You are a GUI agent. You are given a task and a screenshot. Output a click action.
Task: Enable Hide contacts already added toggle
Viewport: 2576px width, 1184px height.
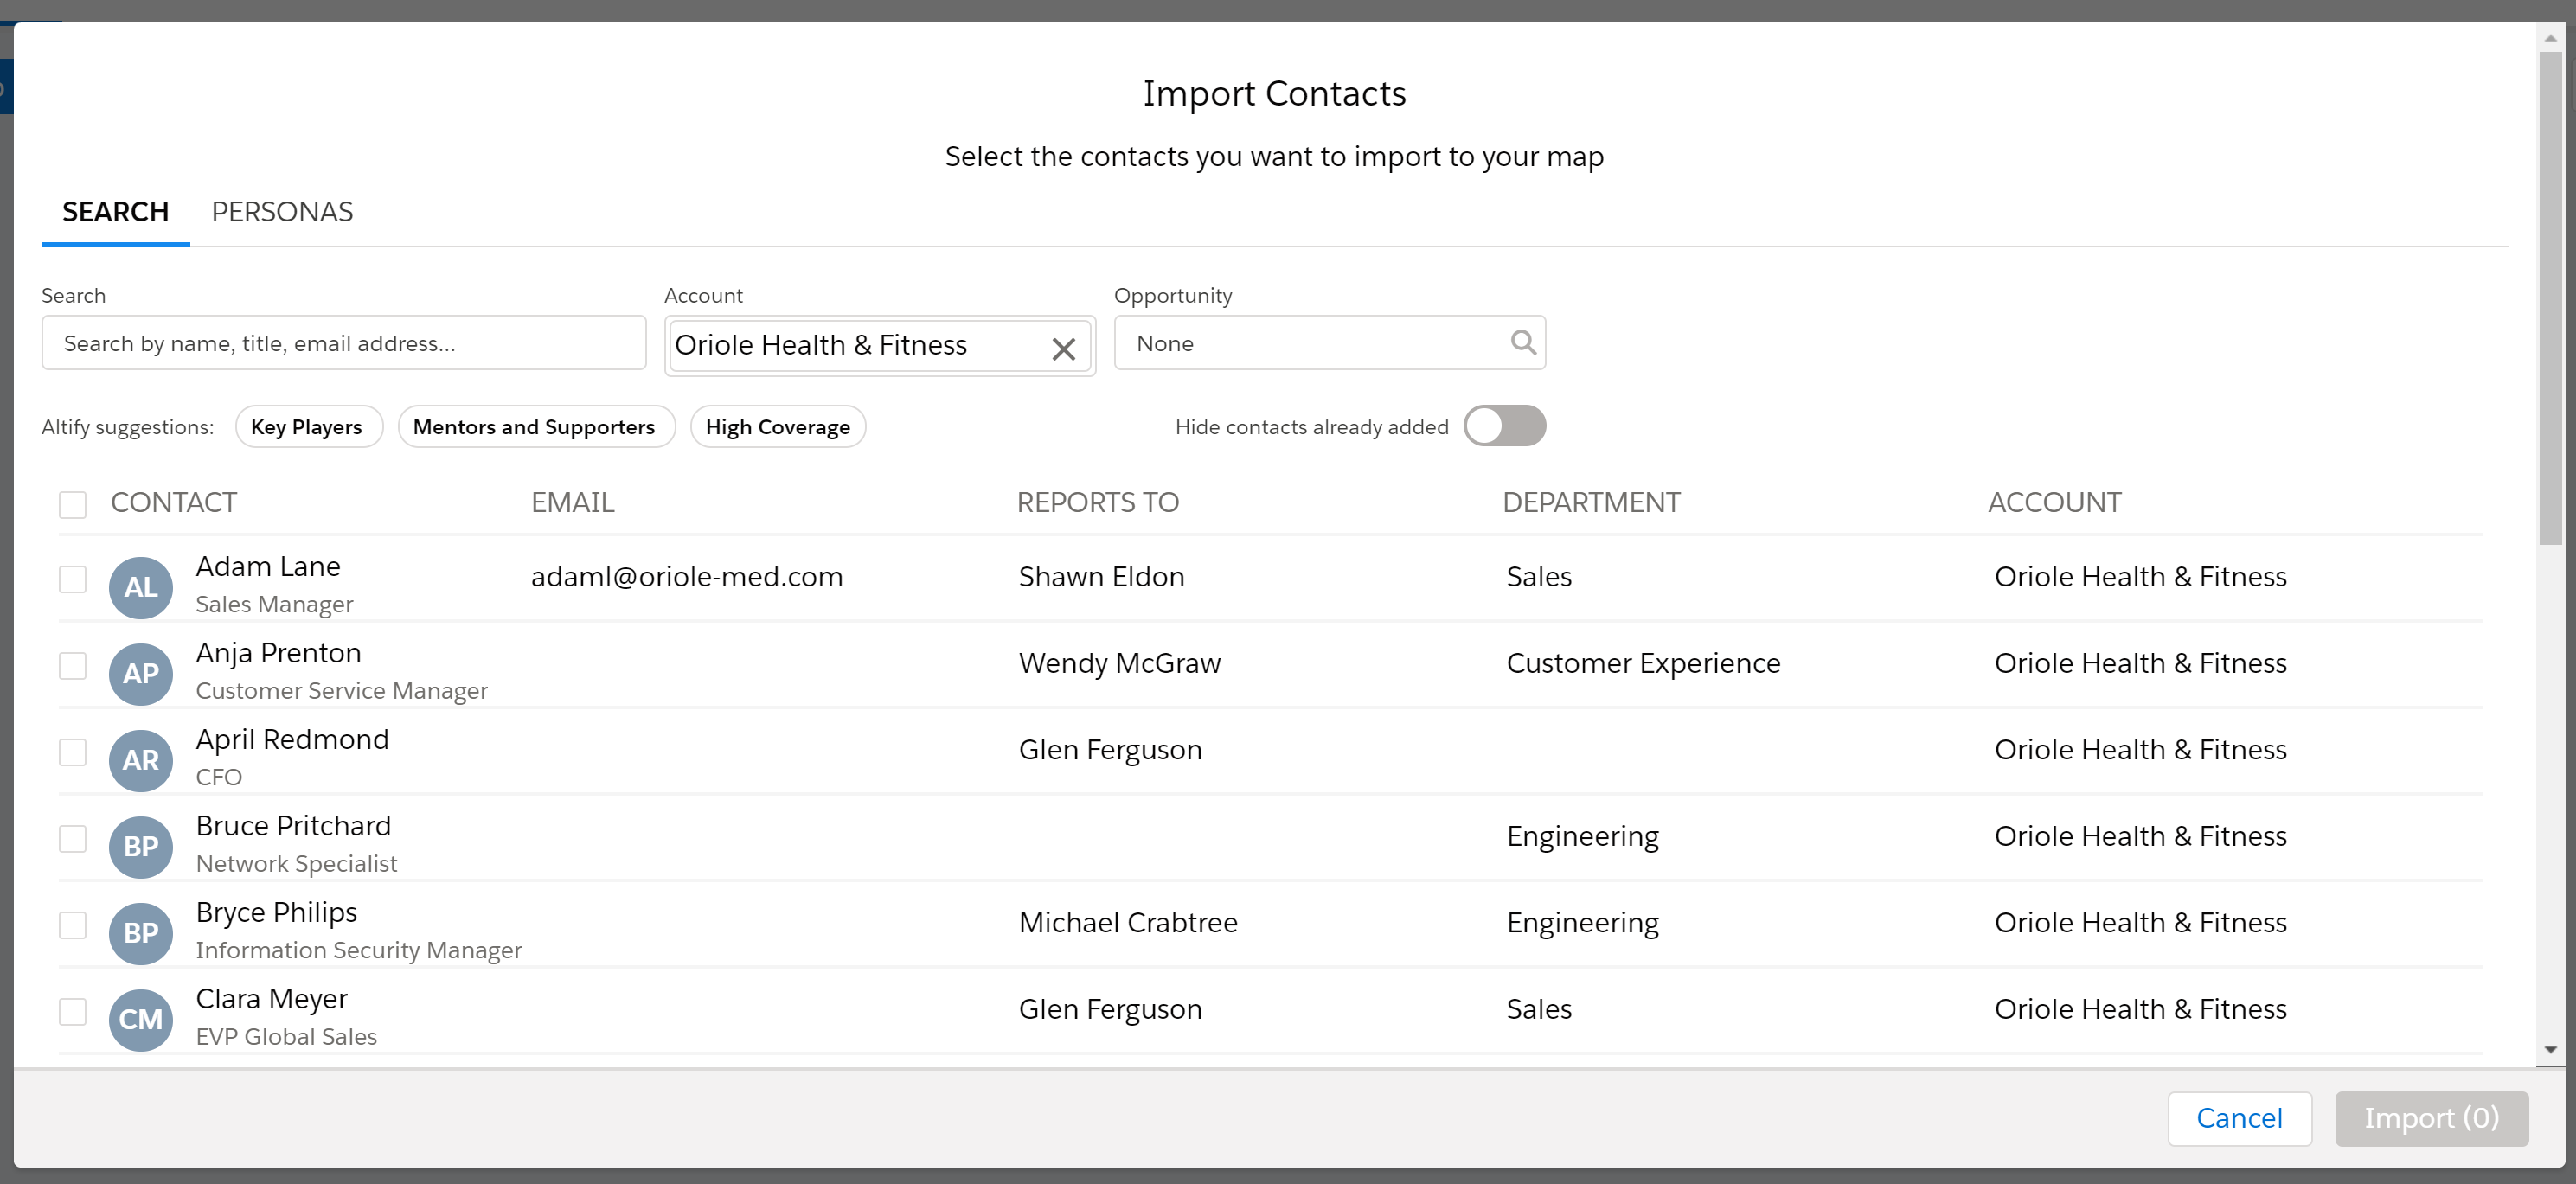tap(1504, 426)
